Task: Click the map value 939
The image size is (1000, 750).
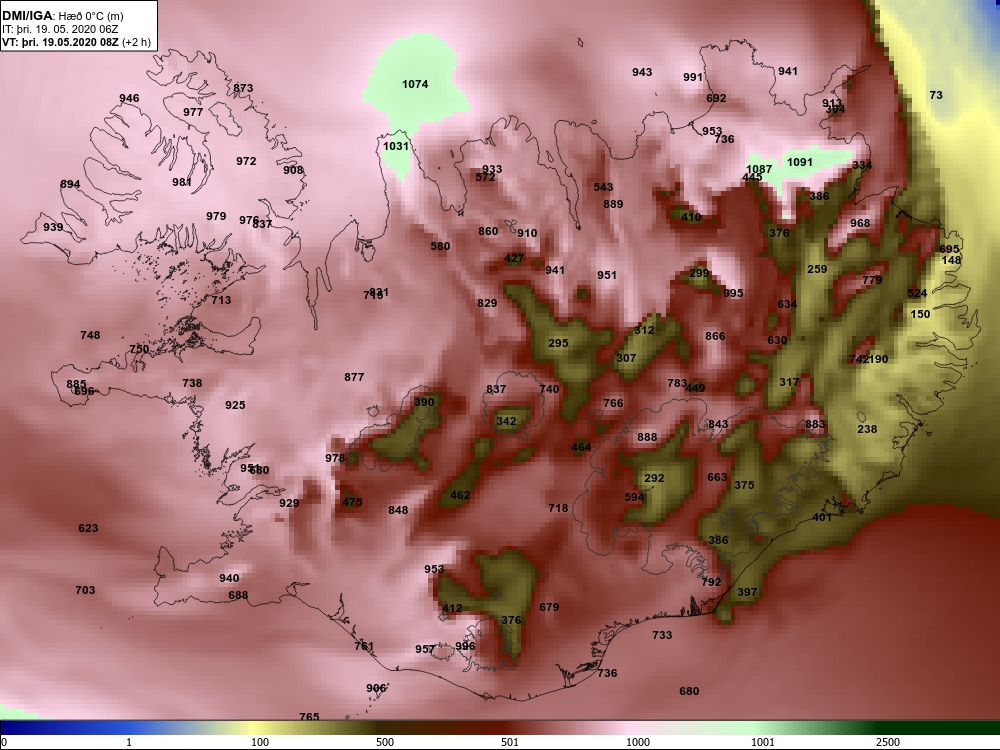Action: (53, 227)
